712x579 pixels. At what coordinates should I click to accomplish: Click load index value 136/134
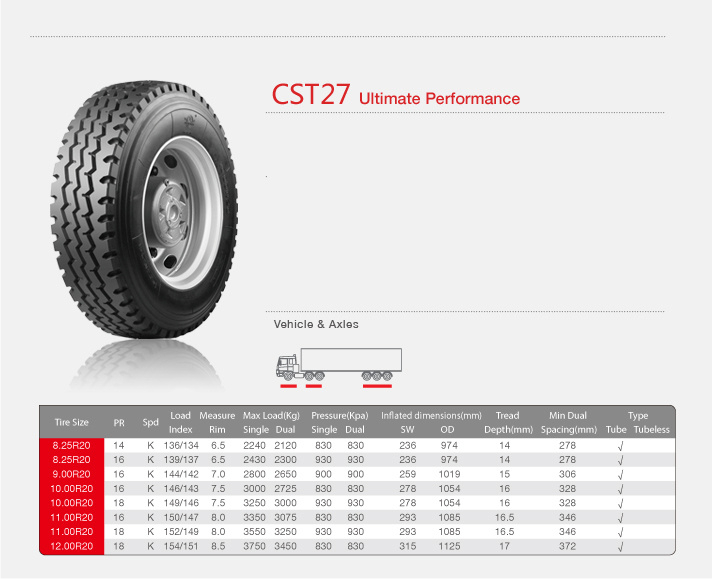click(181, 445)
